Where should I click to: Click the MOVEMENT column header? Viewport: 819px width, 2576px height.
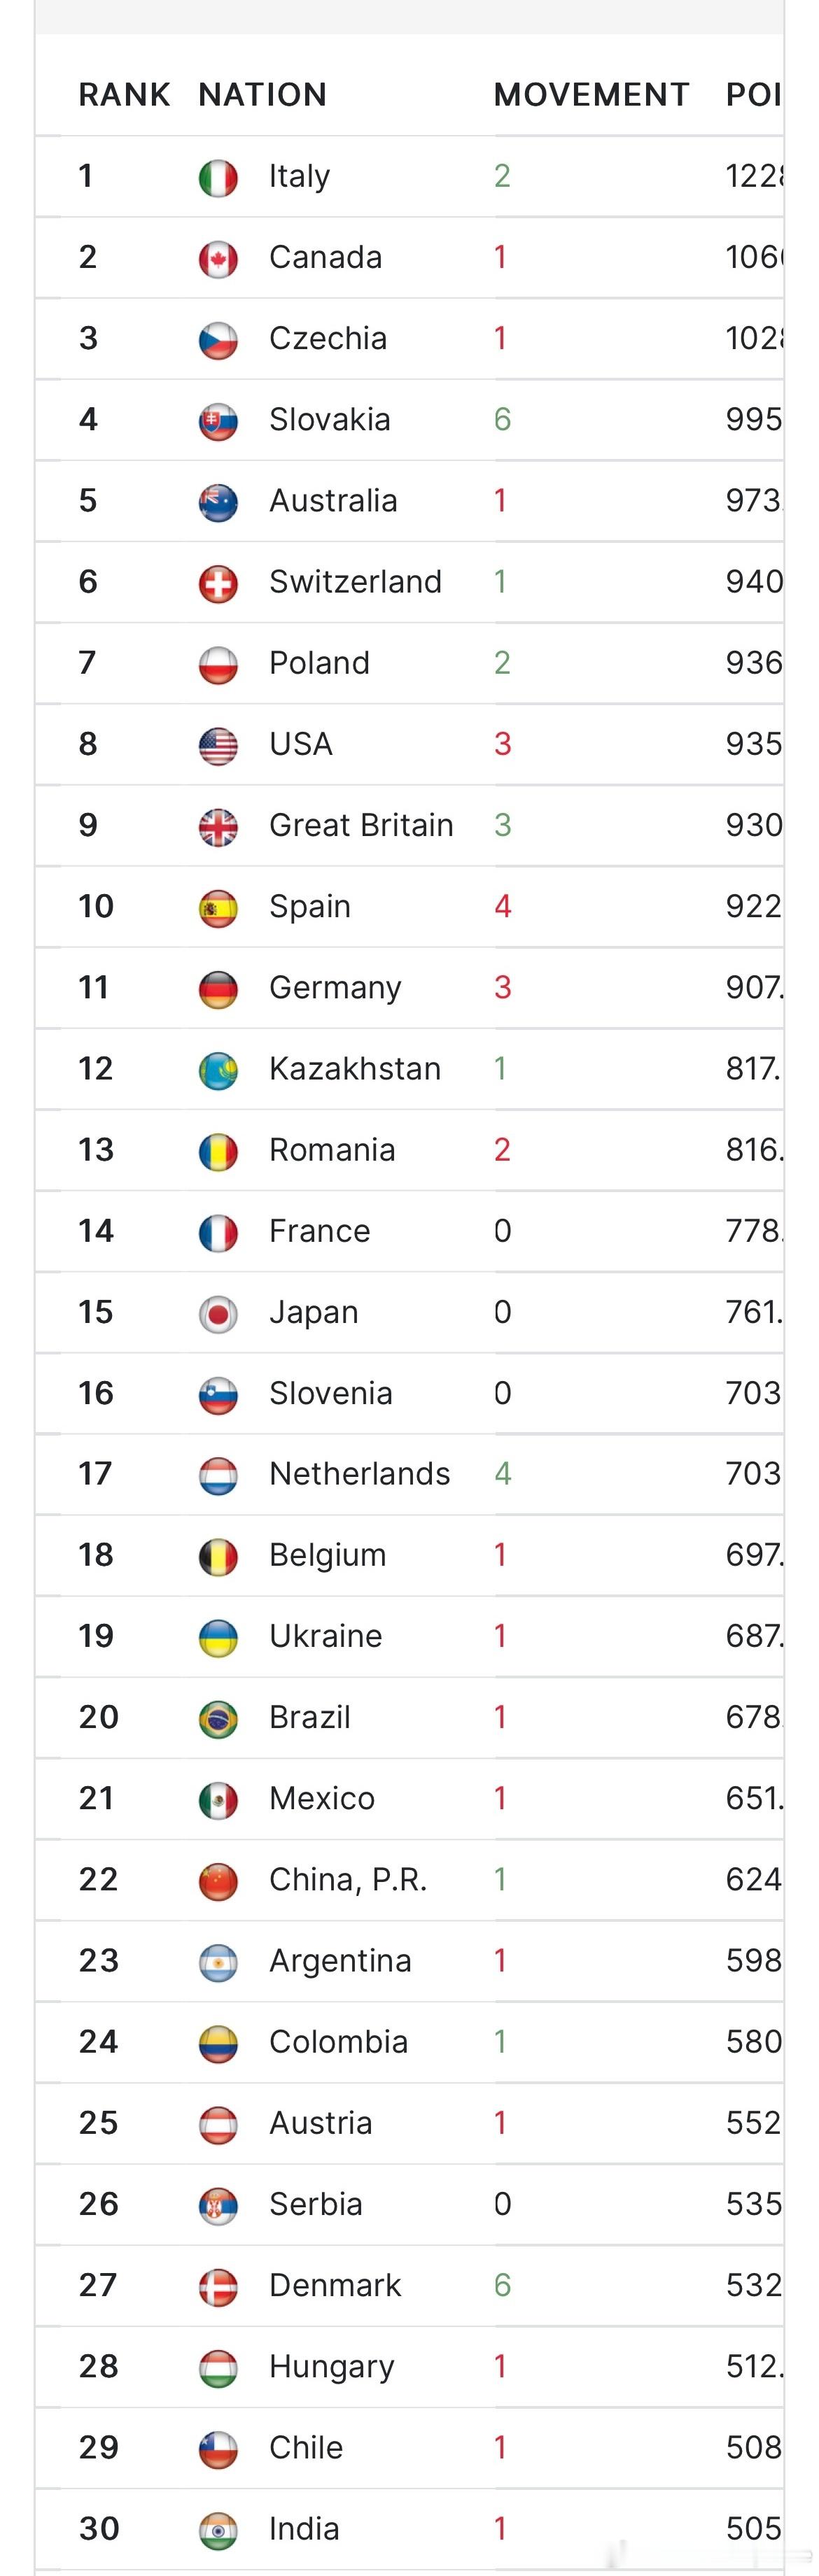tap(592, 95)
